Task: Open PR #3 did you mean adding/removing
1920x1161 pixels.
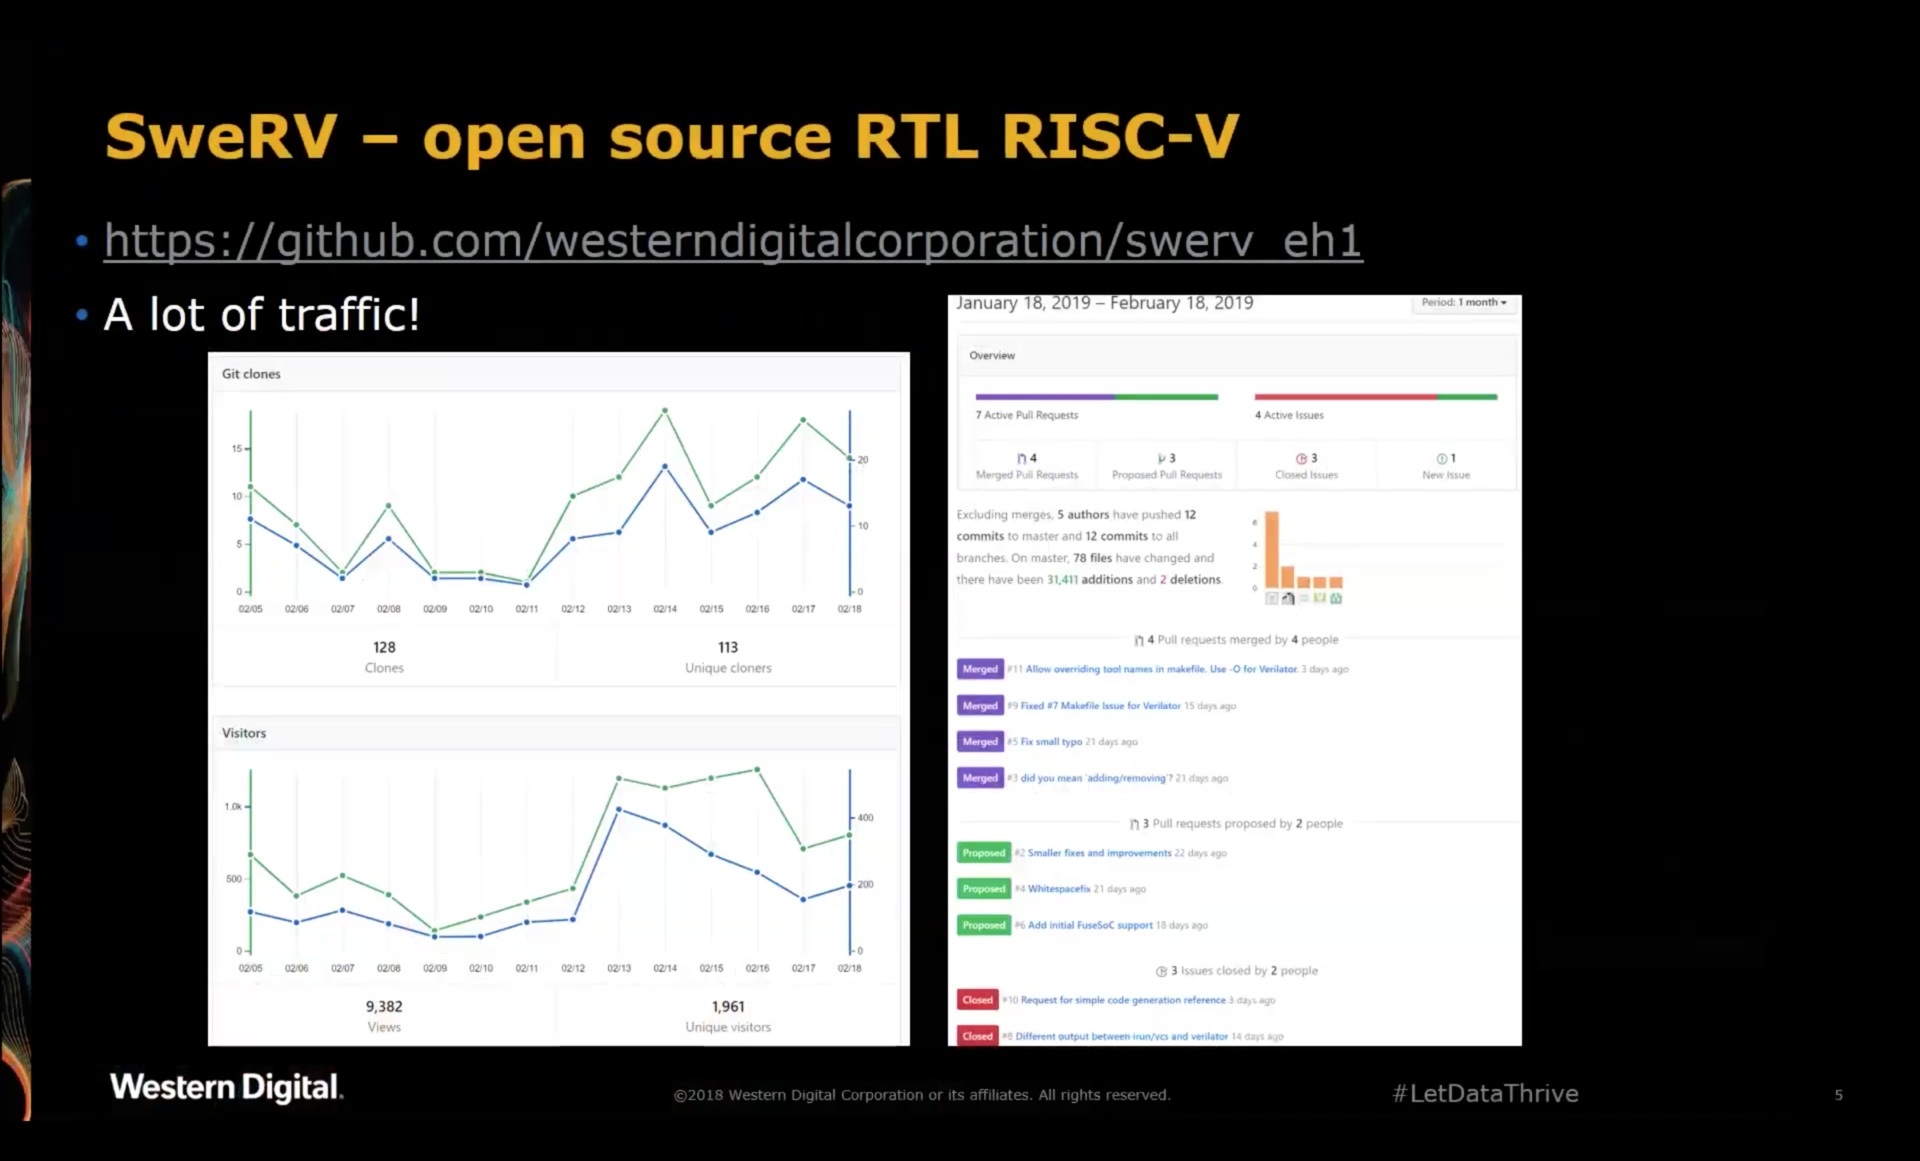Action: click(1096, 778)
